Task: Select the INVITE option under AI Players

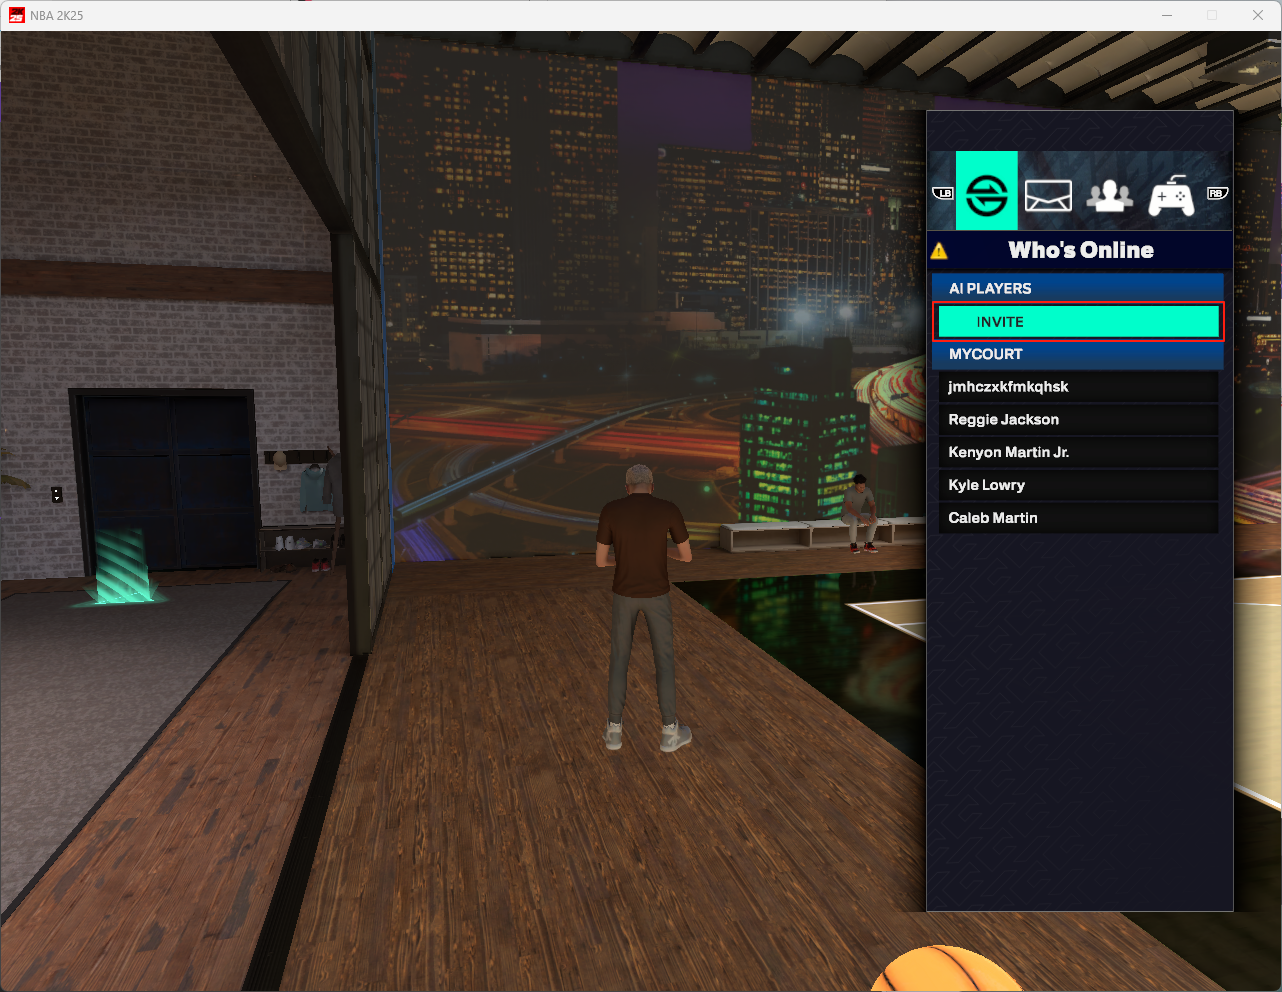Action: tap(1078, 322)
